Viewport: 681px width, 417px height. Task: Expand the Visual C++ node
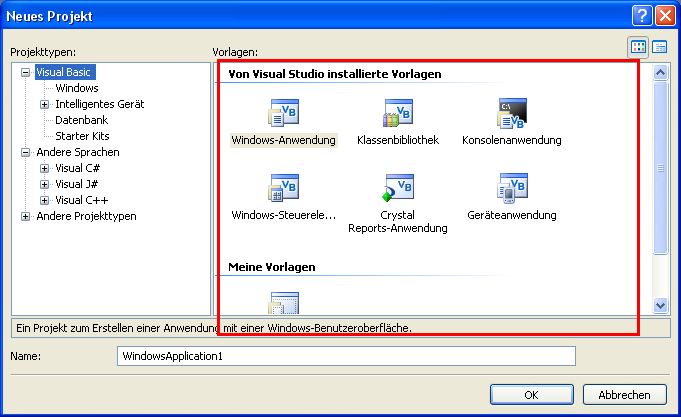pos(44,200)
